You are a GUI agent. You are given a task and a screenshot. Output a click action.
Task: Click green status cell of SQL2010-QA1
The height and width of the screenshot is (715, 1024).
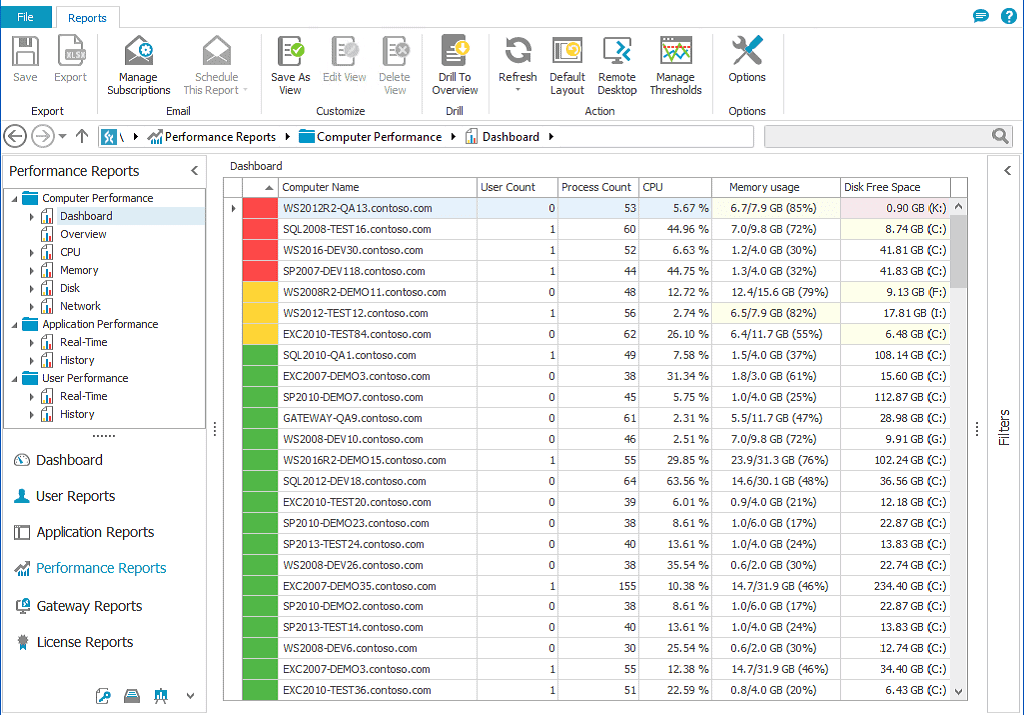point(260,355)
